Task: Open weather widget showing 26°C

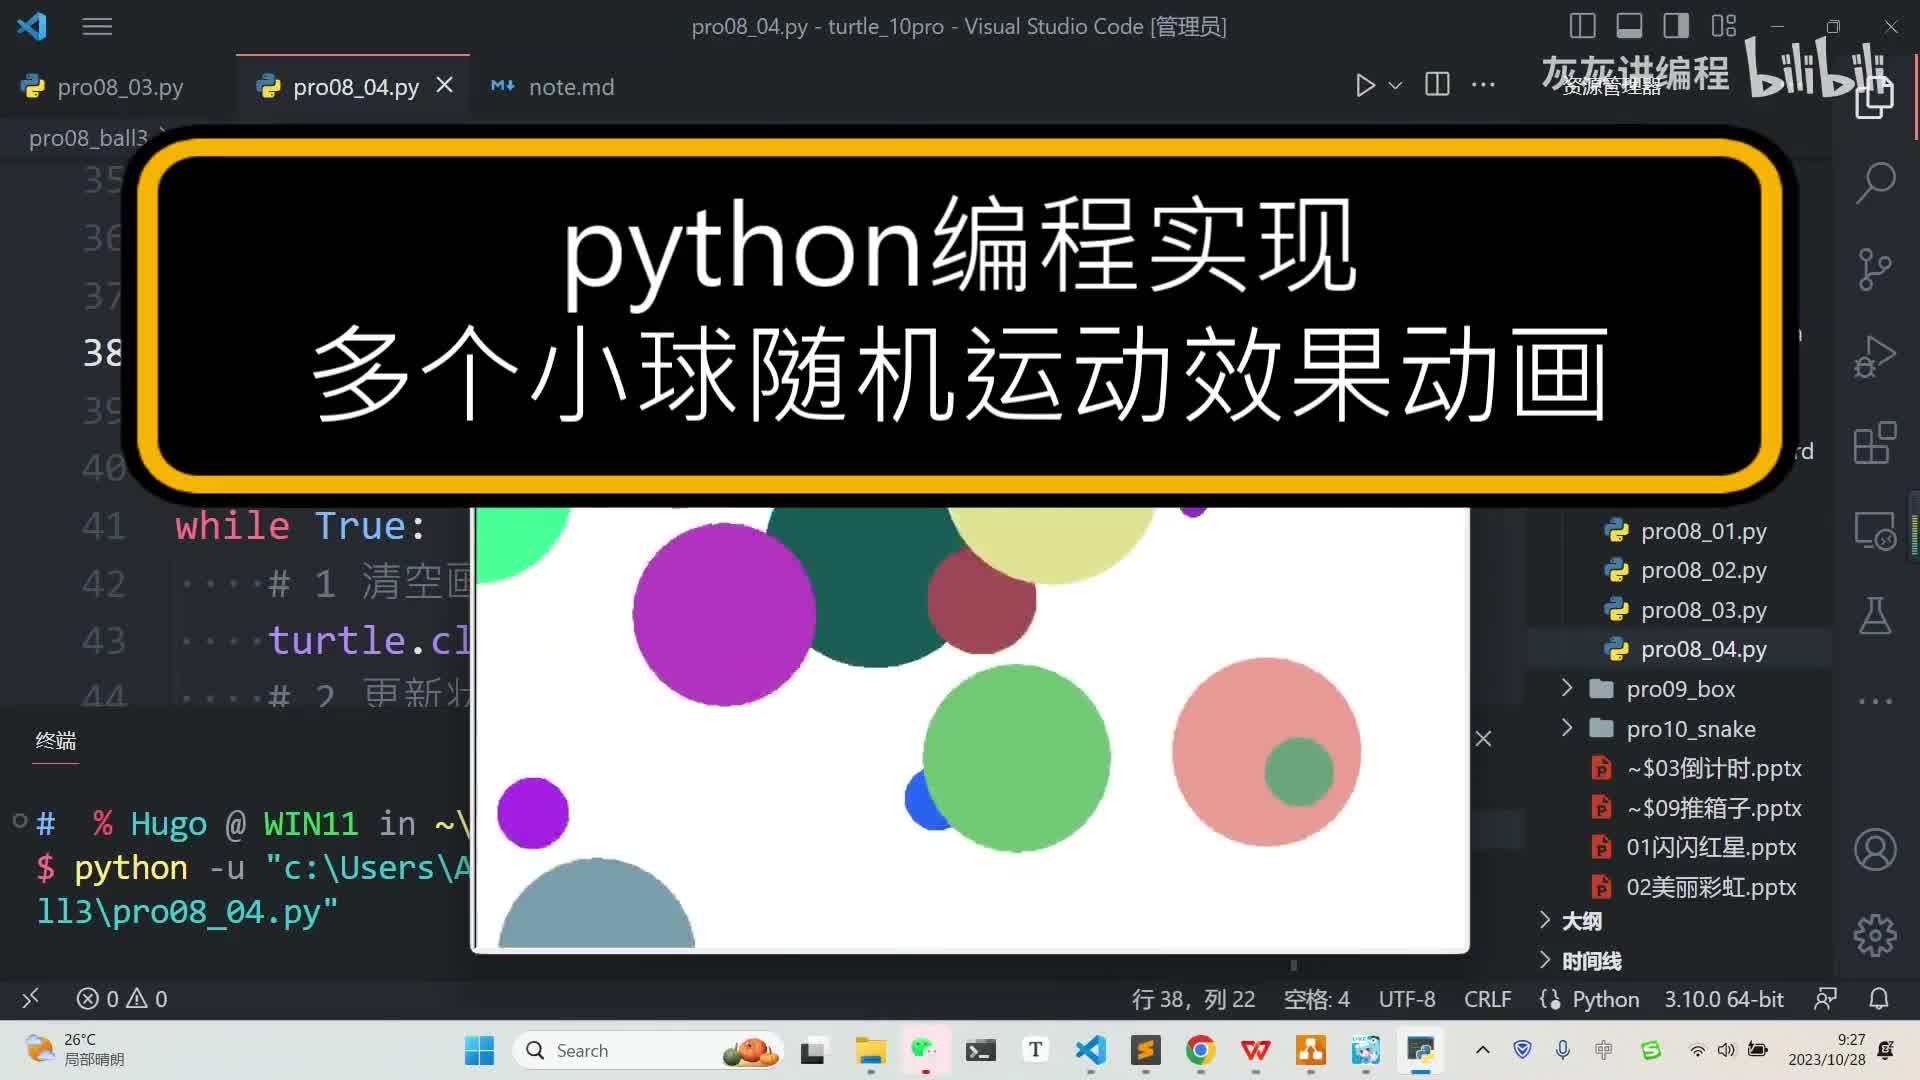Action: (76, 1050)
